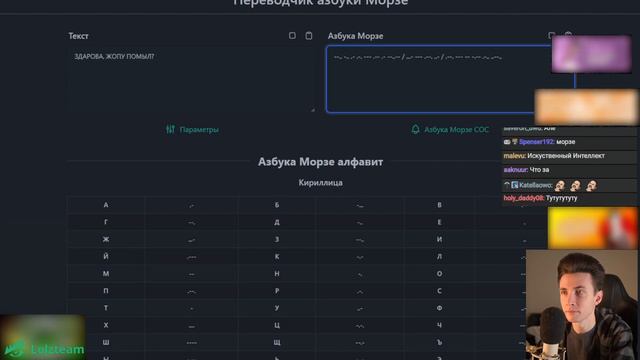Click the letter Х table cell
Screen dimensions: 640x360
point(106,325)
